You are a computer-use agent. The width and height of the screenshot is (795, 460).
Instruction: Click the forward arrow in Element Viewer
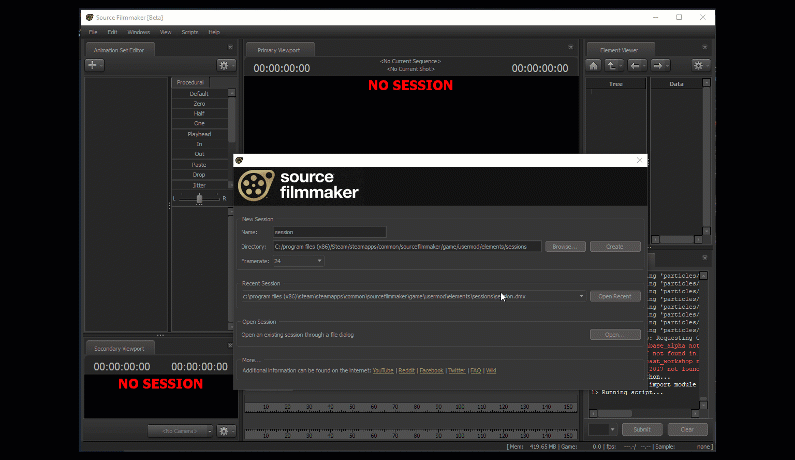pos(660,65)
